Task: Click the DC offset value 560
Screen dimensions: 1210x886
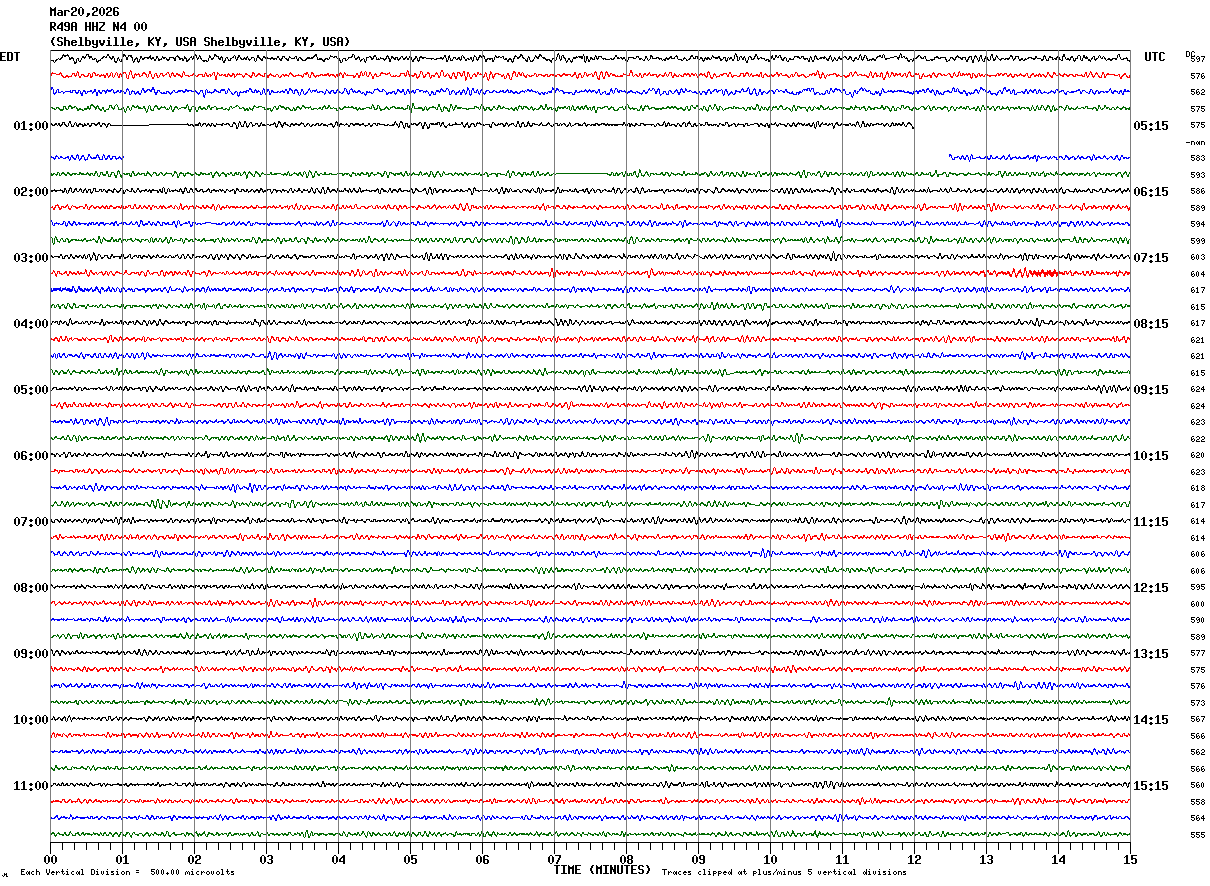Action: pos(1197,786)
